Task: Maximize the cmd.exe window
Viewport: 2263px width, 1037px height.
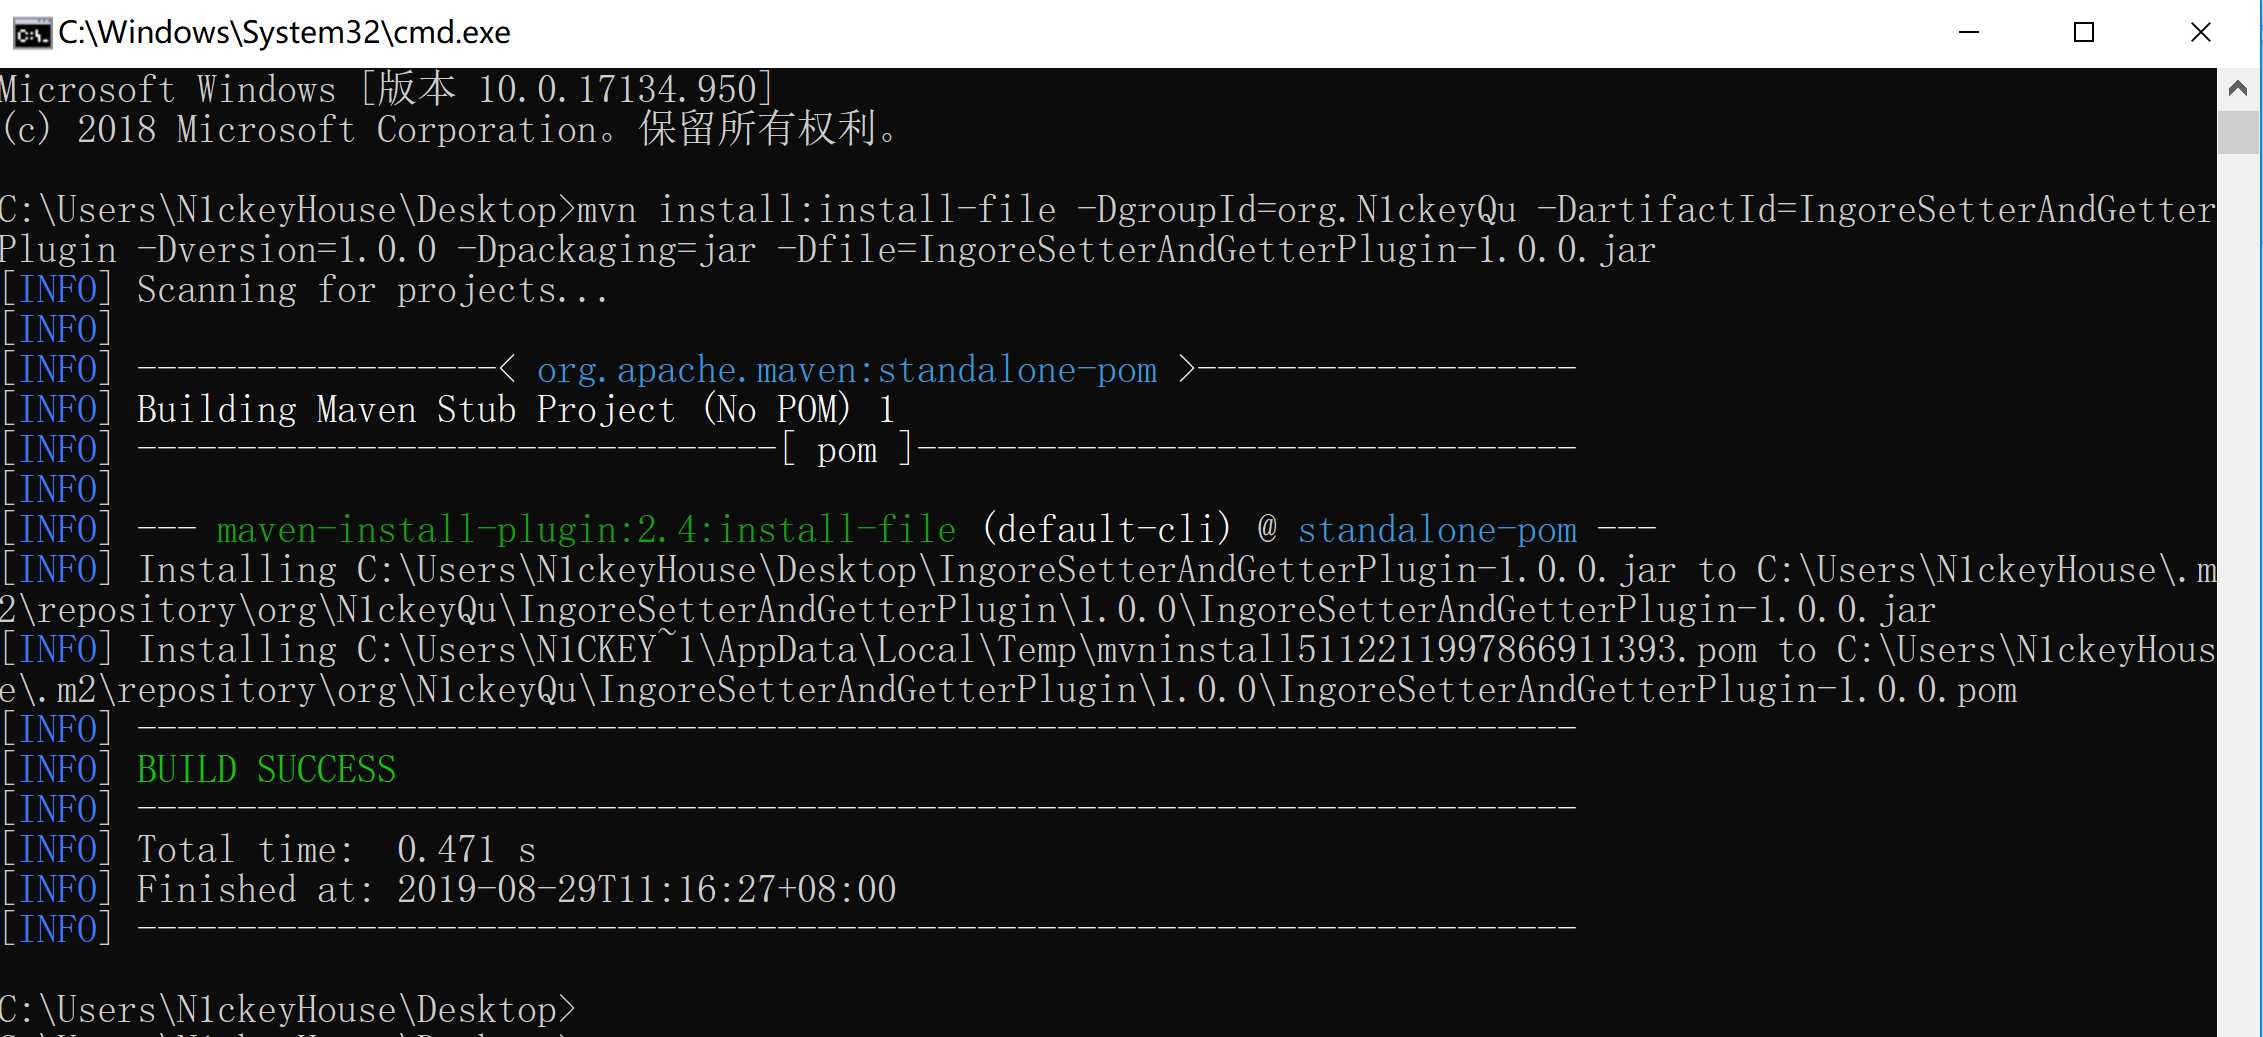Action: click(x=2084, y=33)
